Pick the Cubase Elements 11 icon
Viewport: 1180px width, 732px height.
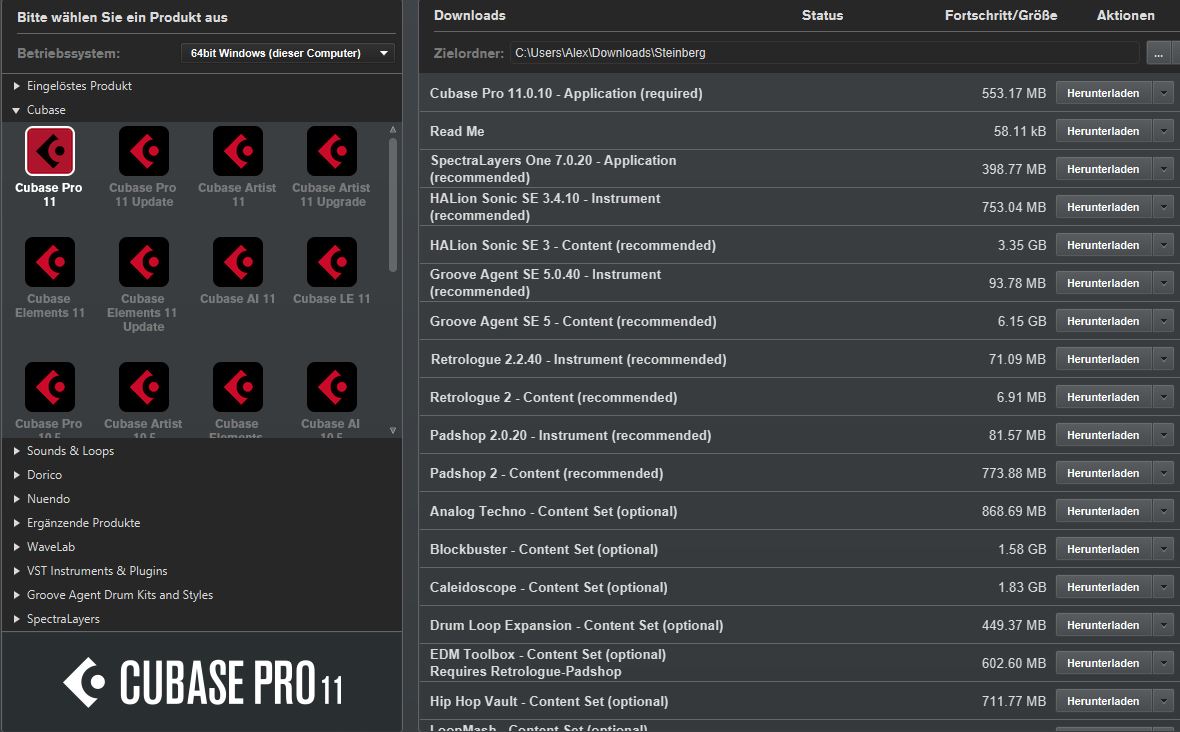pyautogui.click(x=50, y=263)
